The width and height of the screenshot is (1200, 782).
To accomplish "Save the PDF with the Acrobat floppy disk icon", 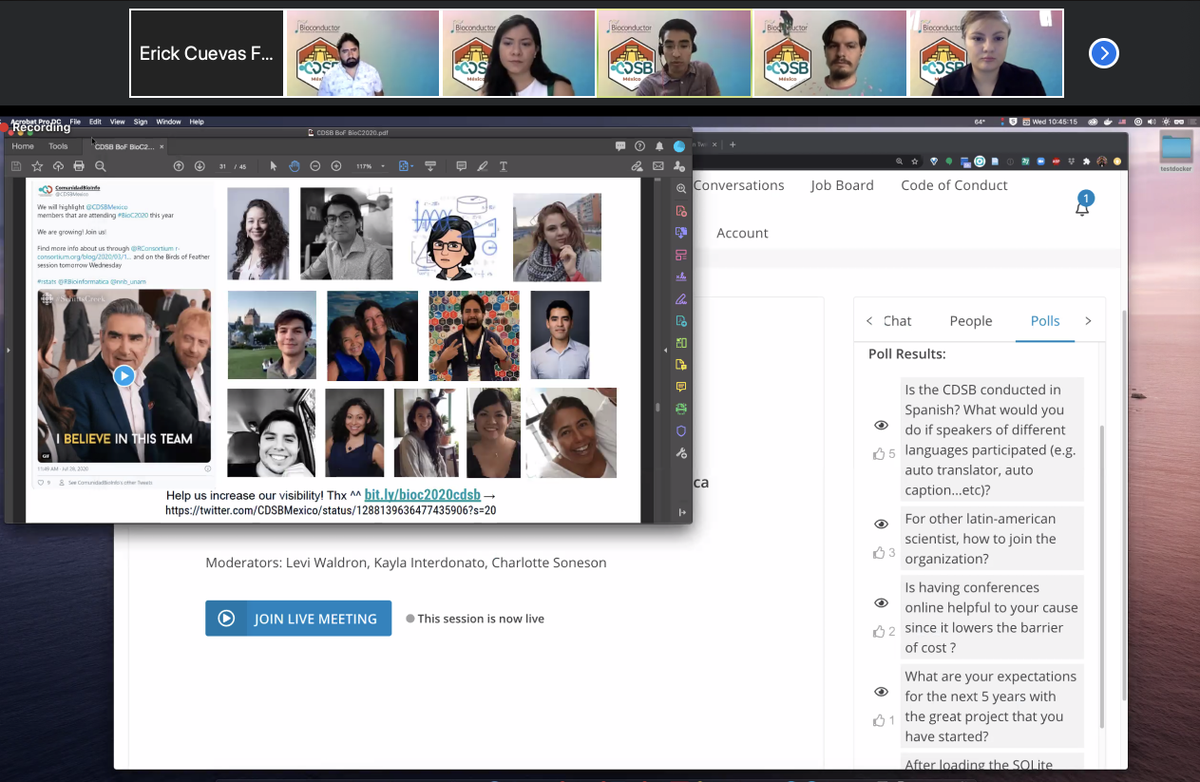I will [16, 166].
